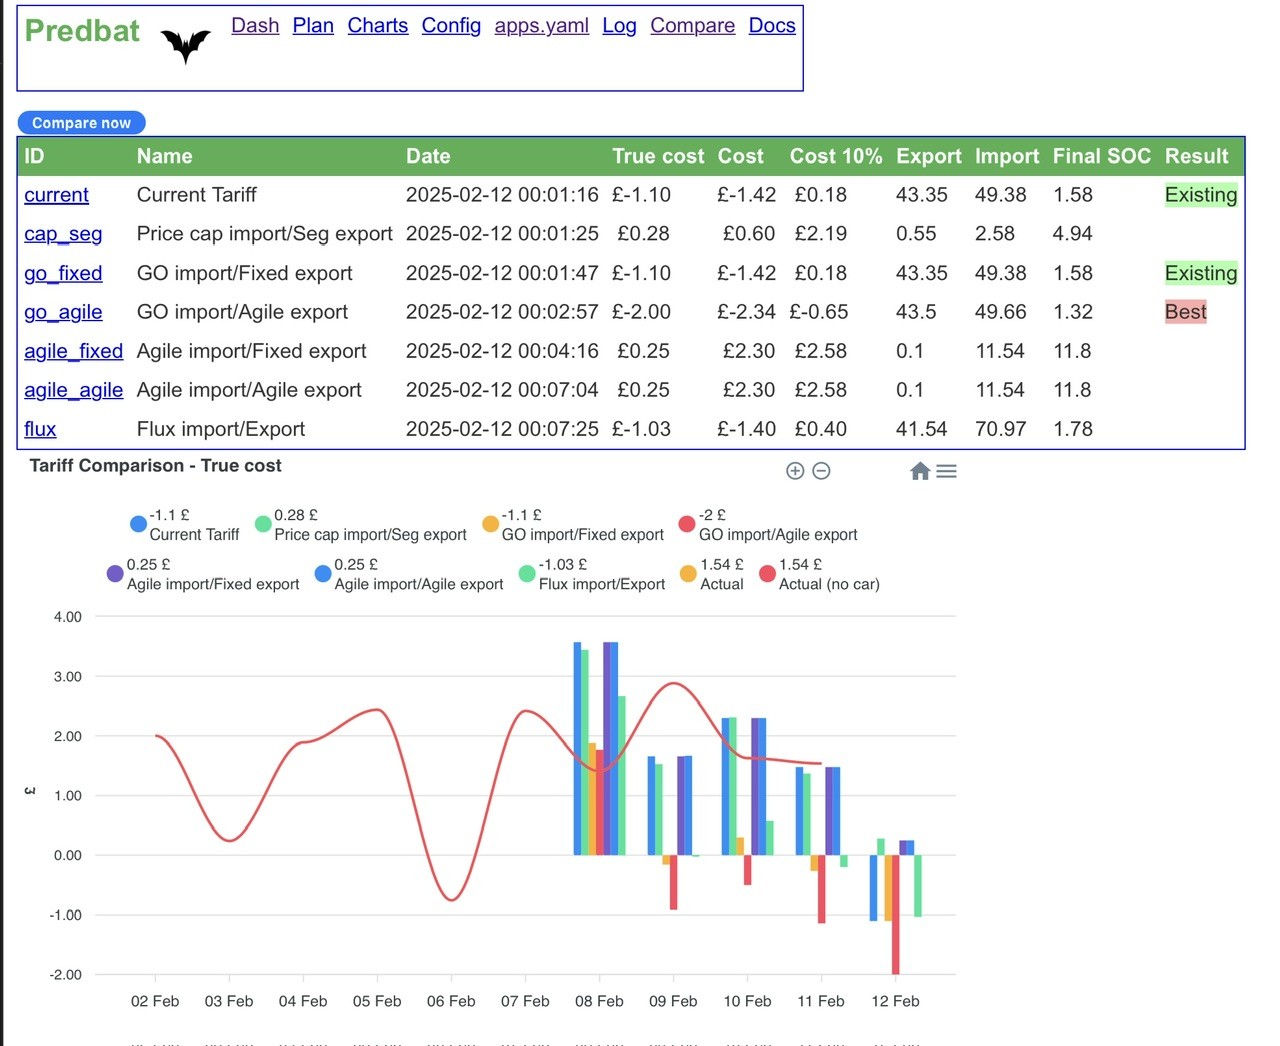Open the Charts menu item
Screen dimensions: 1280x1046
(378, 26)
